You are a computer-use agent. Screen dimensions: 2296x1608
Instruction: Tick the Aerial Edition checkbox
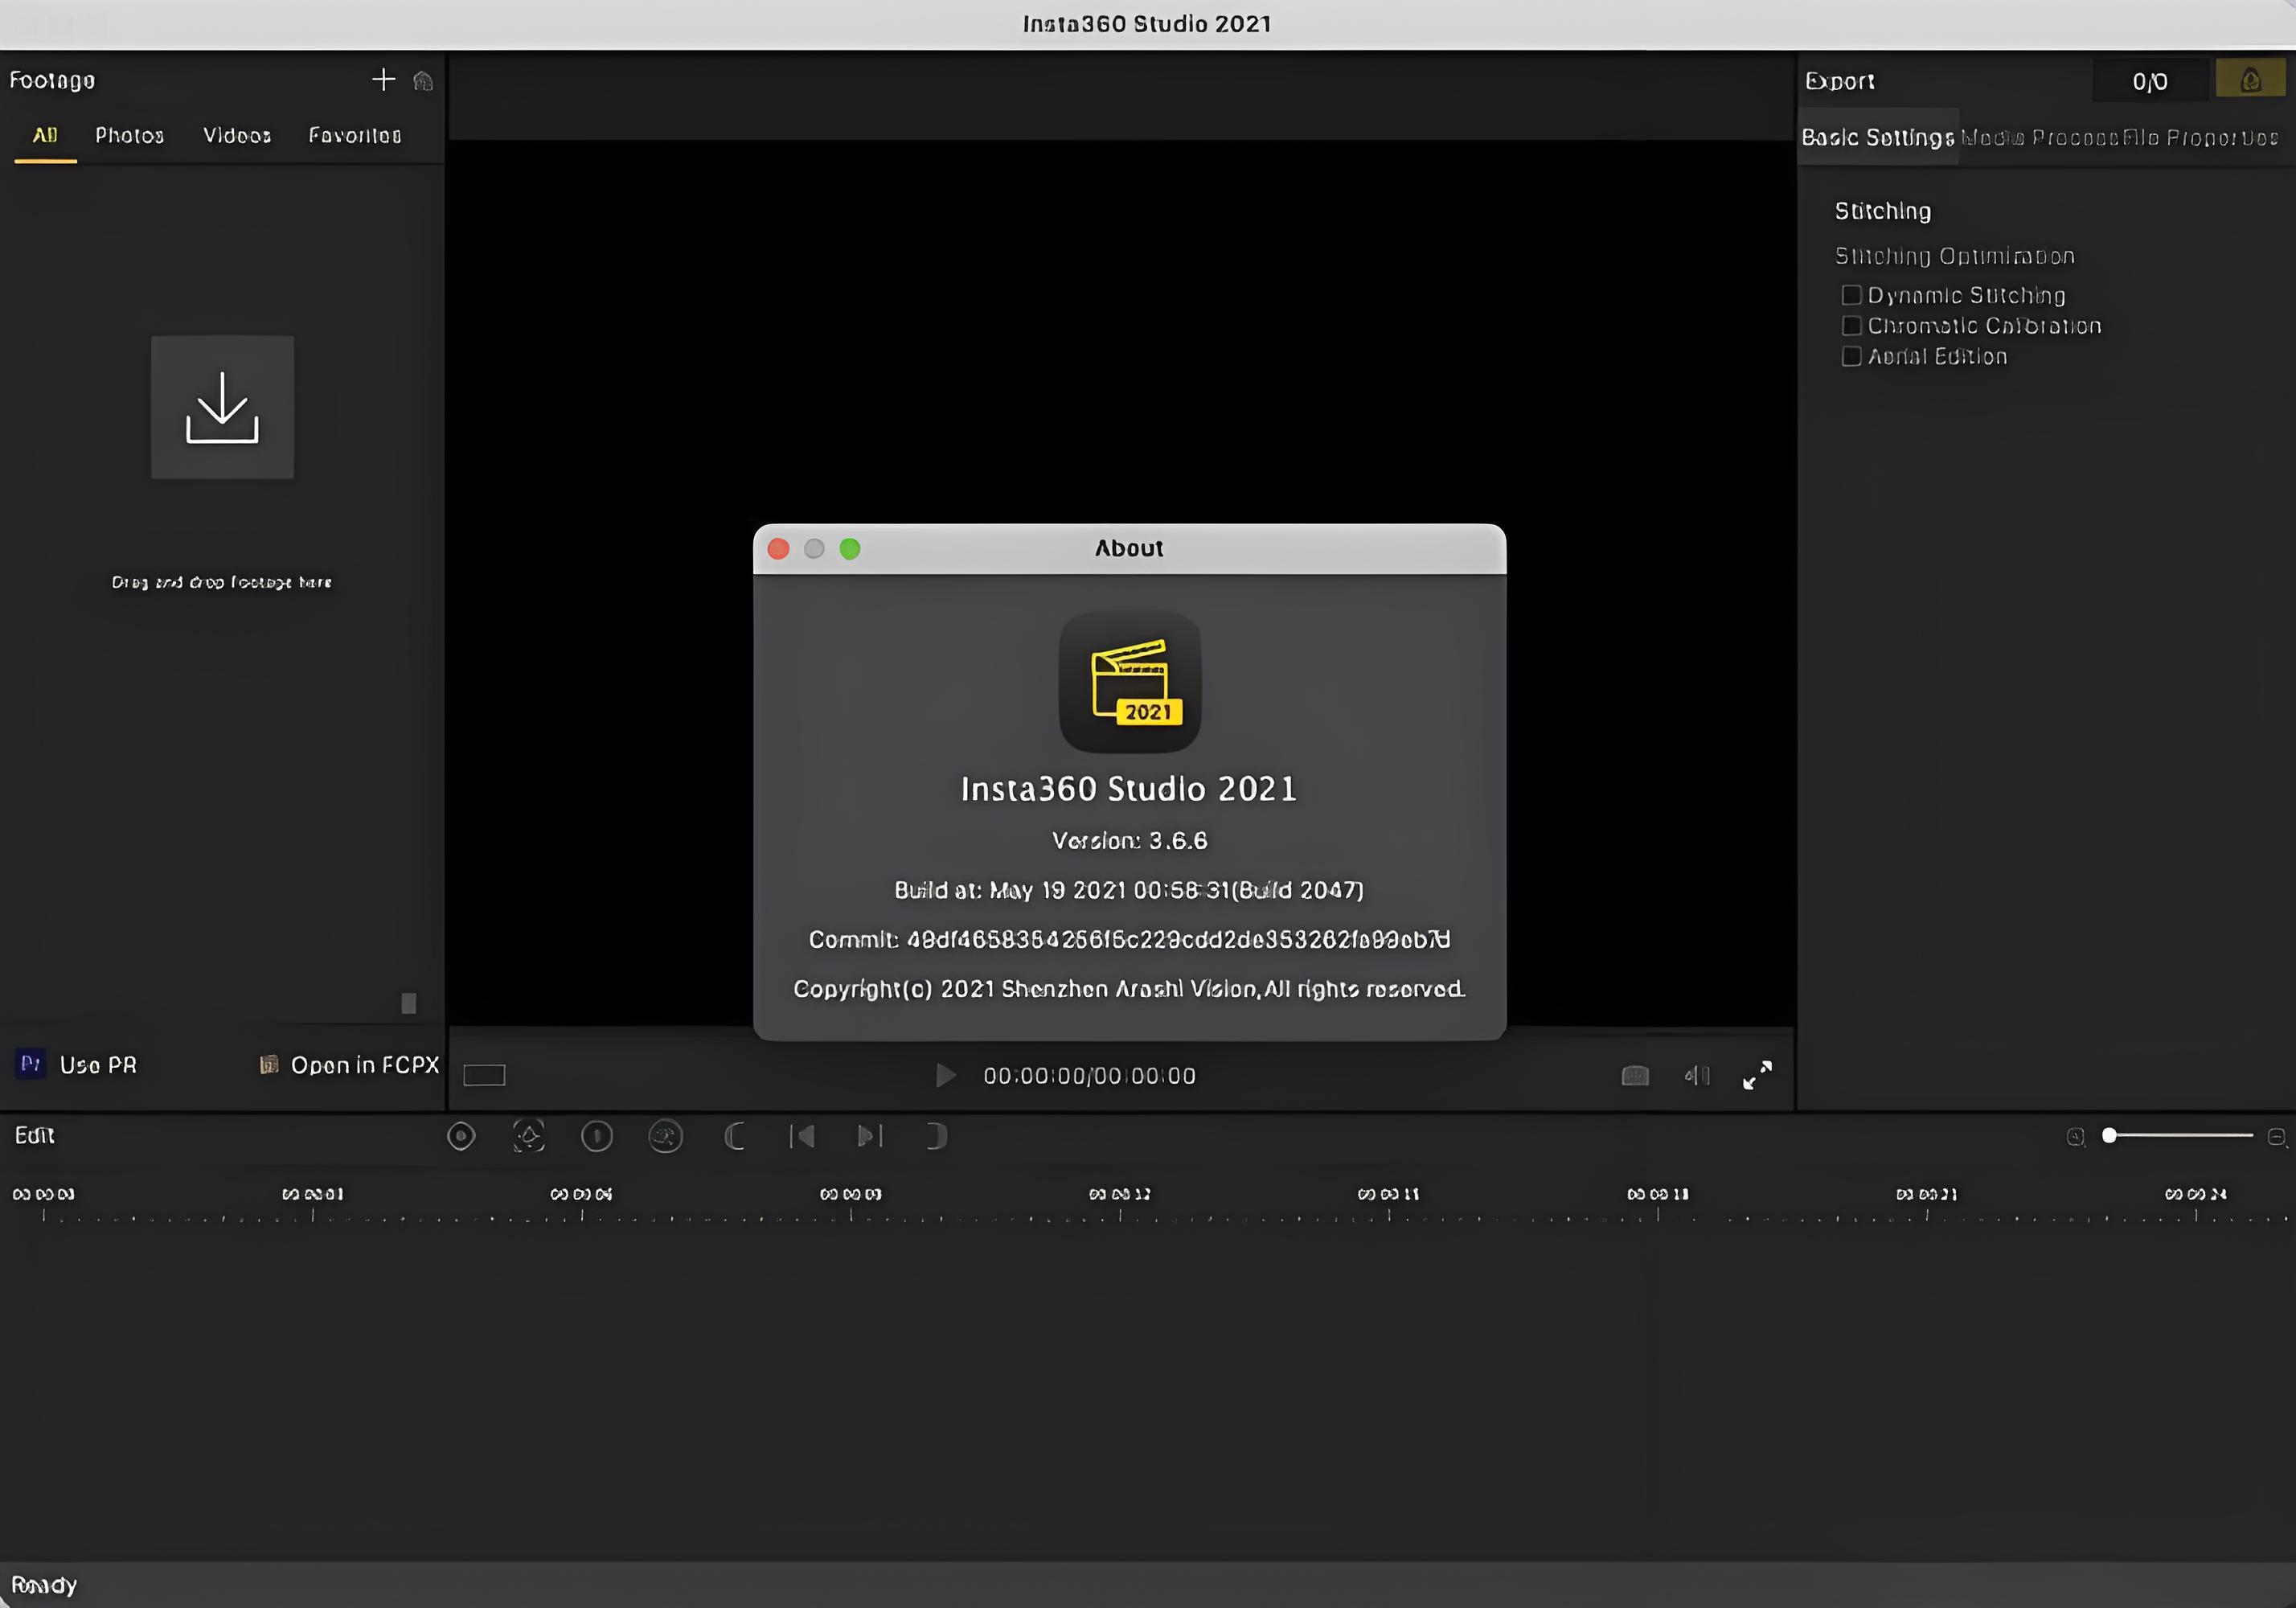(x=1851, y=357)
